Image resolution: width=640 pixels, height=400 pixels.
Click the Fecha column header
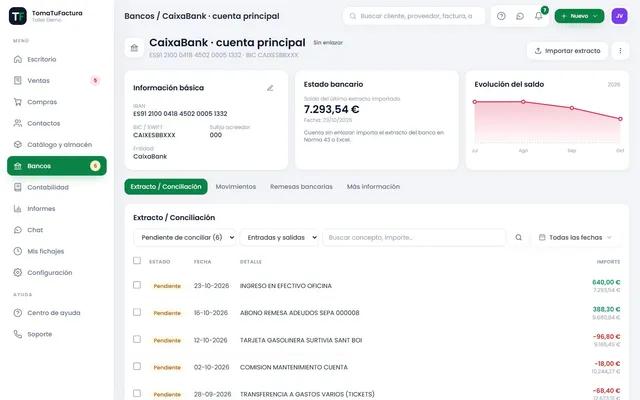click(202, 262)
